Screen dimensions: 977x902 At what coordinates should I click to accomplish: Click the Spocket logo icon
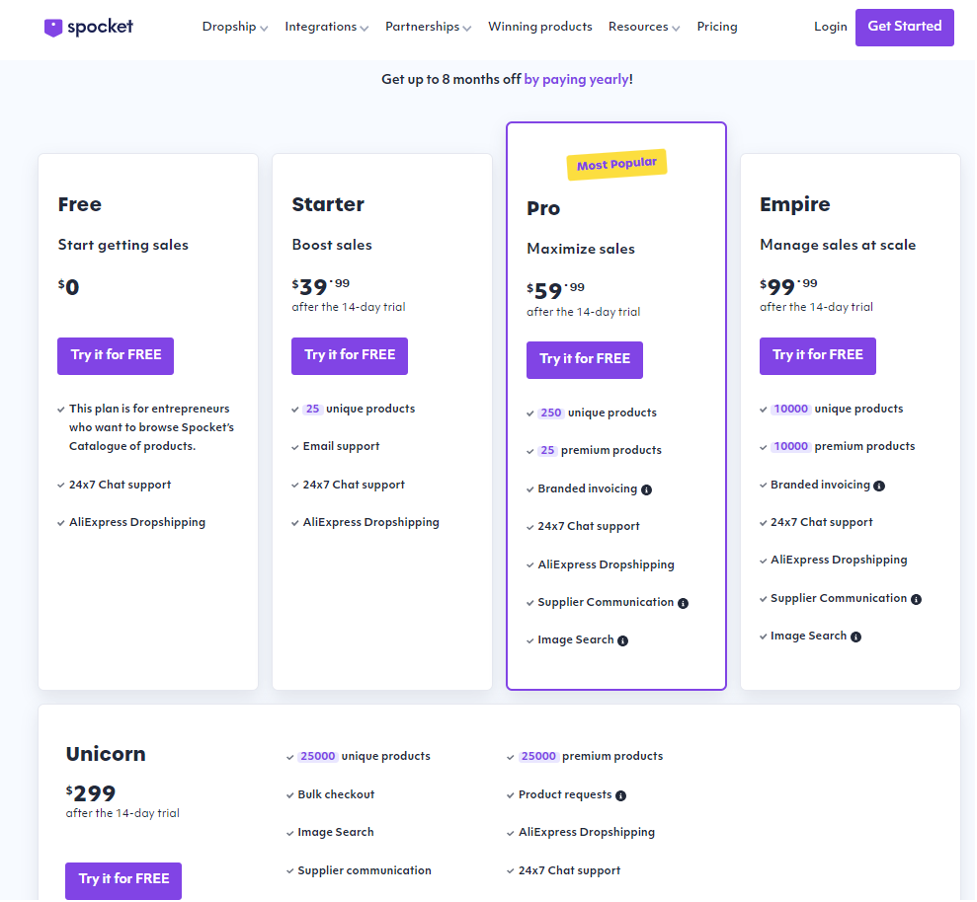(x=53, y=28)
